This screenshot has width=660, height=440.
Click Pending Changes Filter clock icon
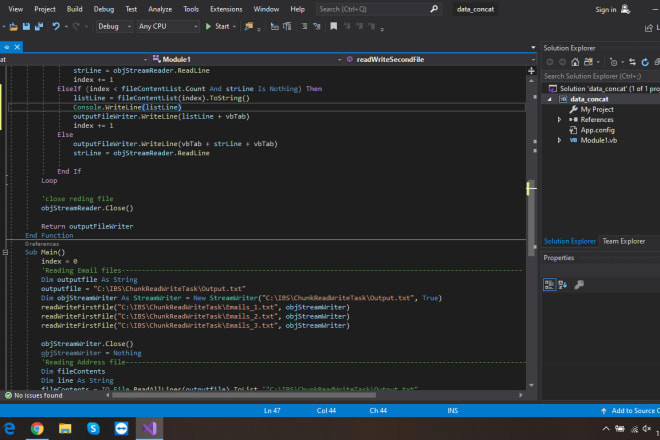(x=614, y=62)
